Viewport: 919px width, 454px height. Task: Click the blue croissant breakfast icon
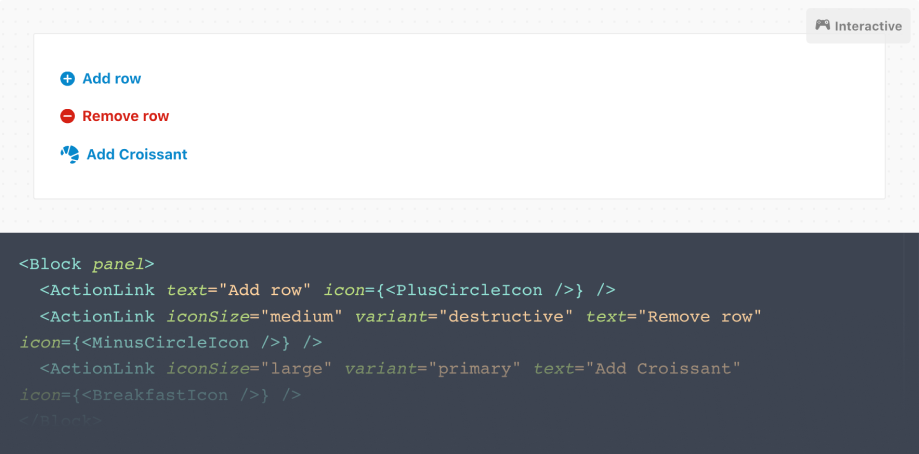click(x=70, y=154)
